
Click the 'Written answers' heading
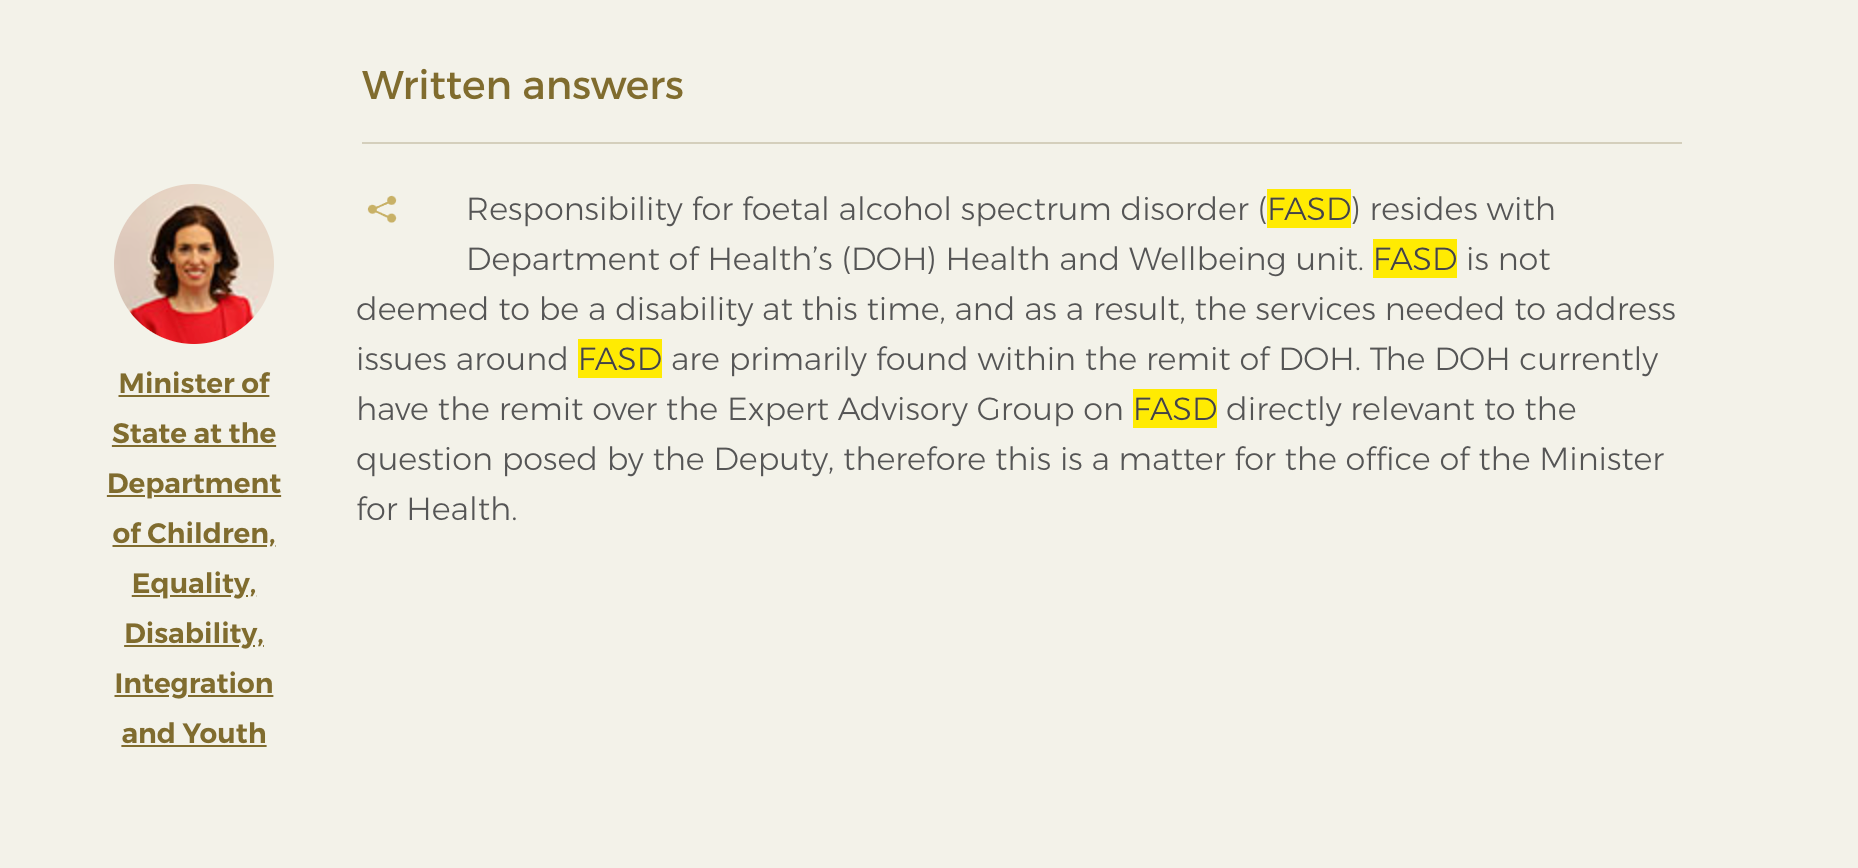523,85
